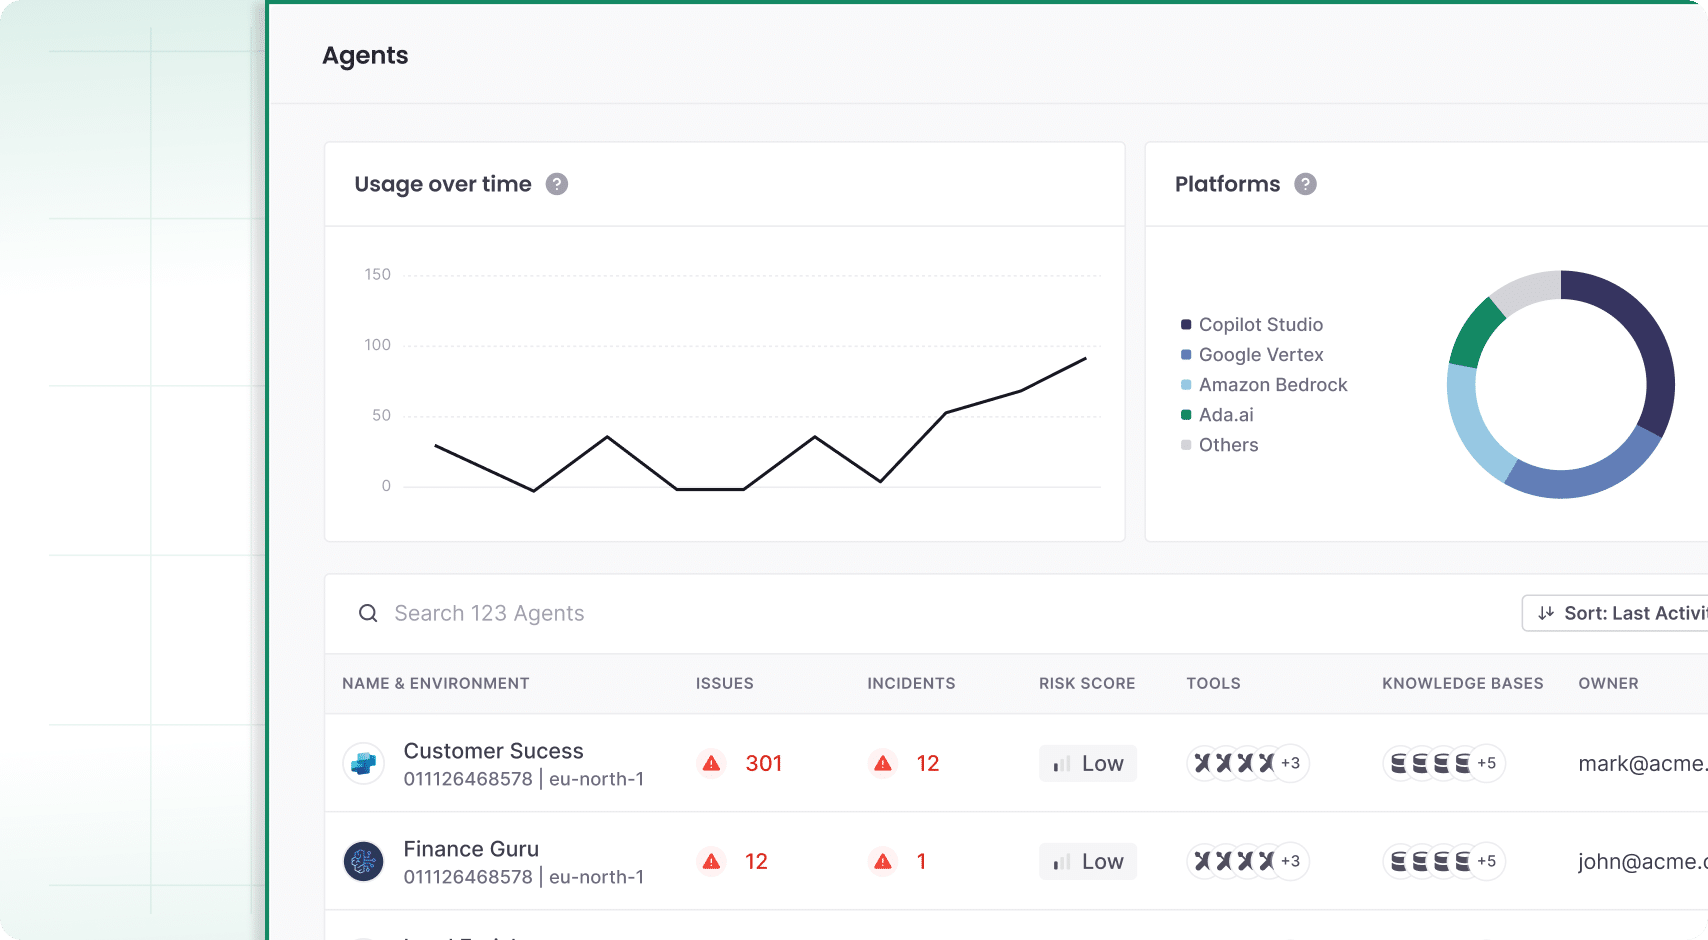This screenshot has height=940, width=1708.
Task: Click the help icon next to Platforms
Action: coord(1305,184)
